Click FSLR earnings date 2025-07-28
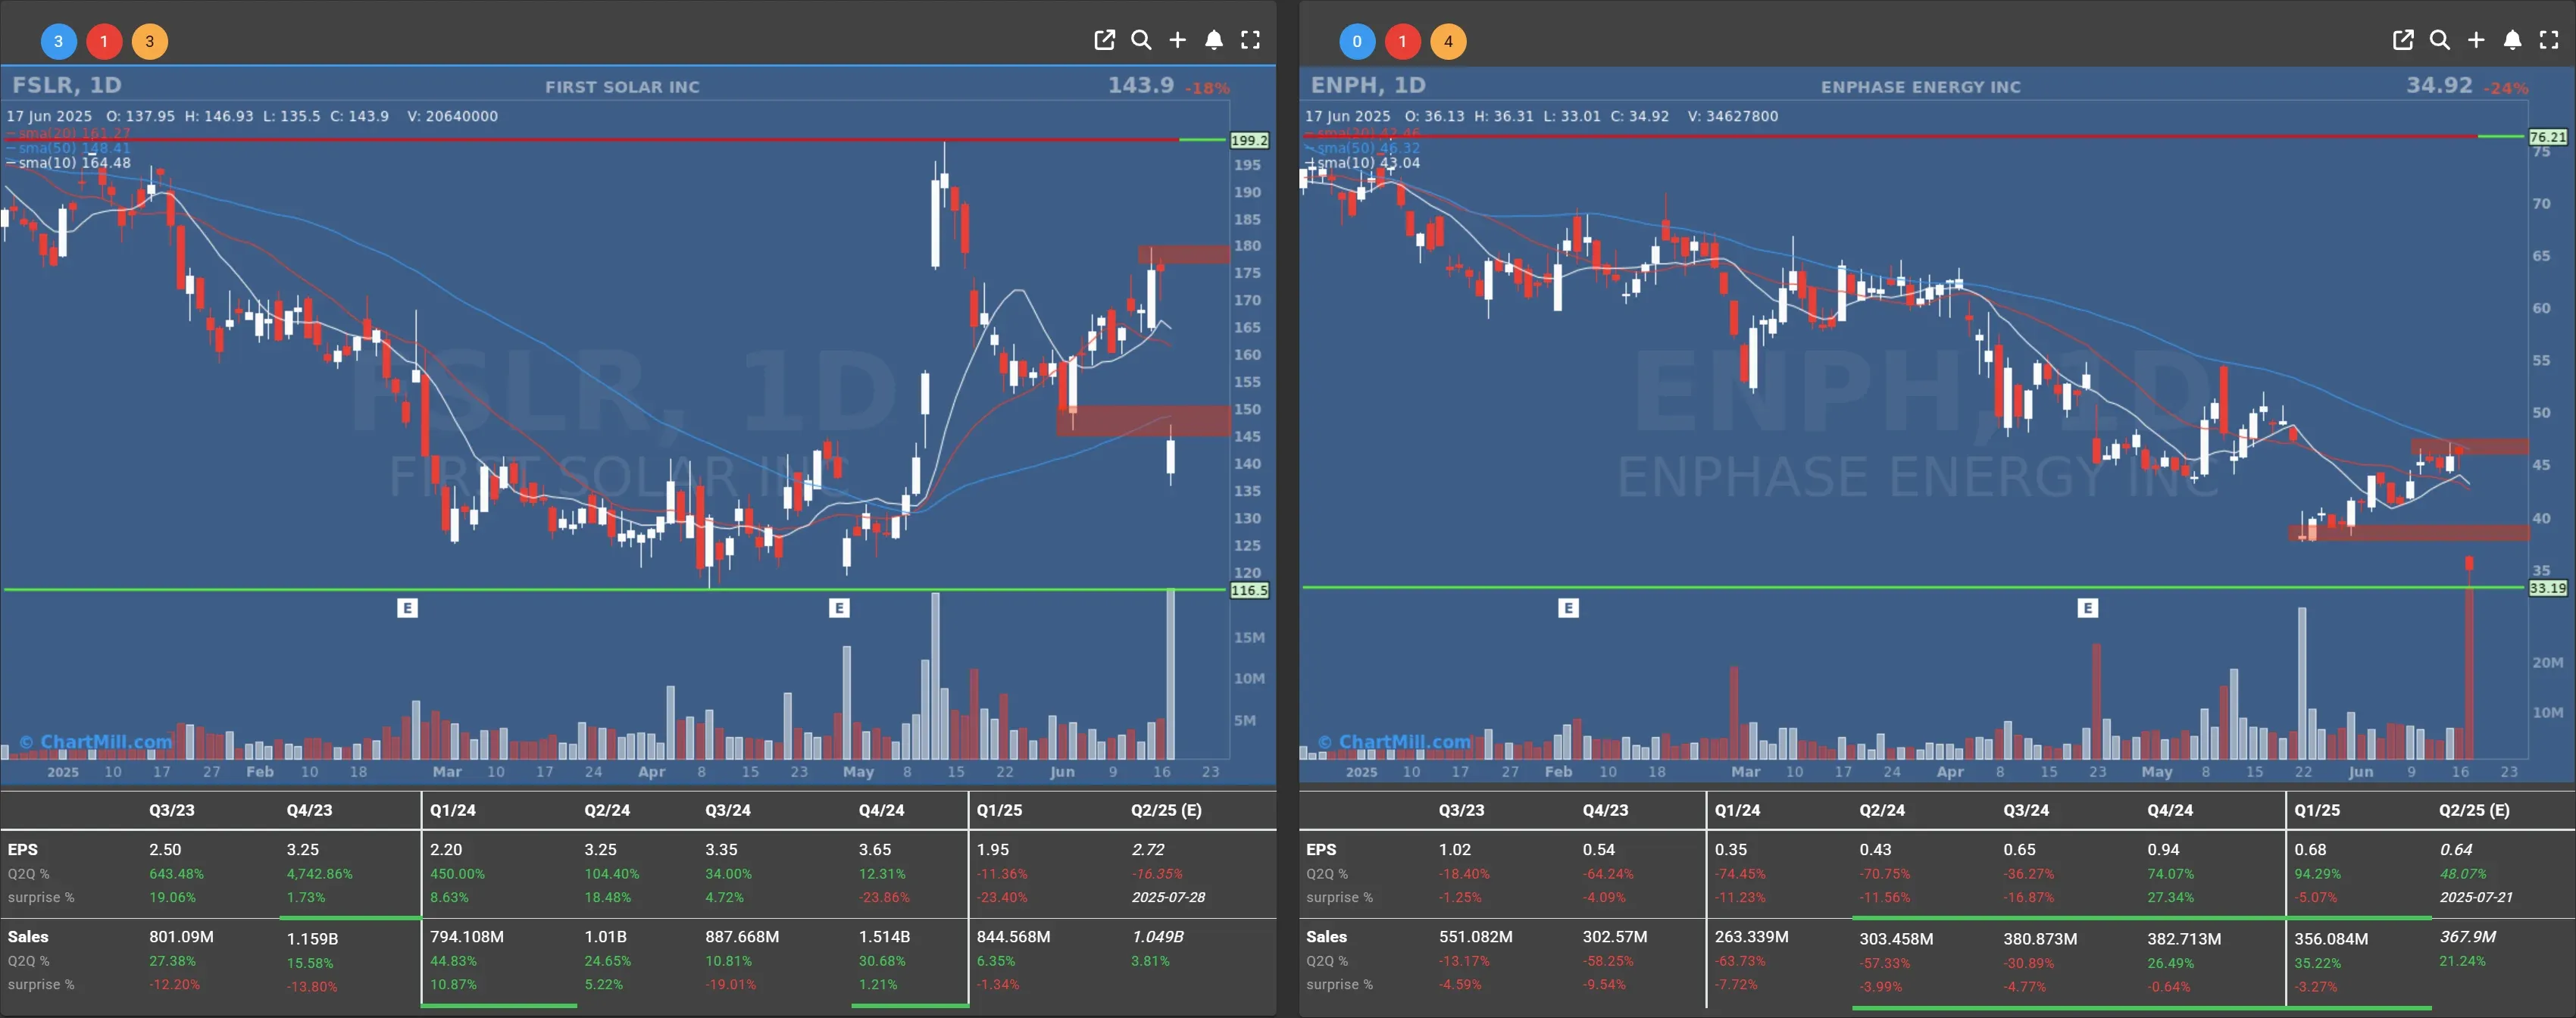 (1168, 897)
